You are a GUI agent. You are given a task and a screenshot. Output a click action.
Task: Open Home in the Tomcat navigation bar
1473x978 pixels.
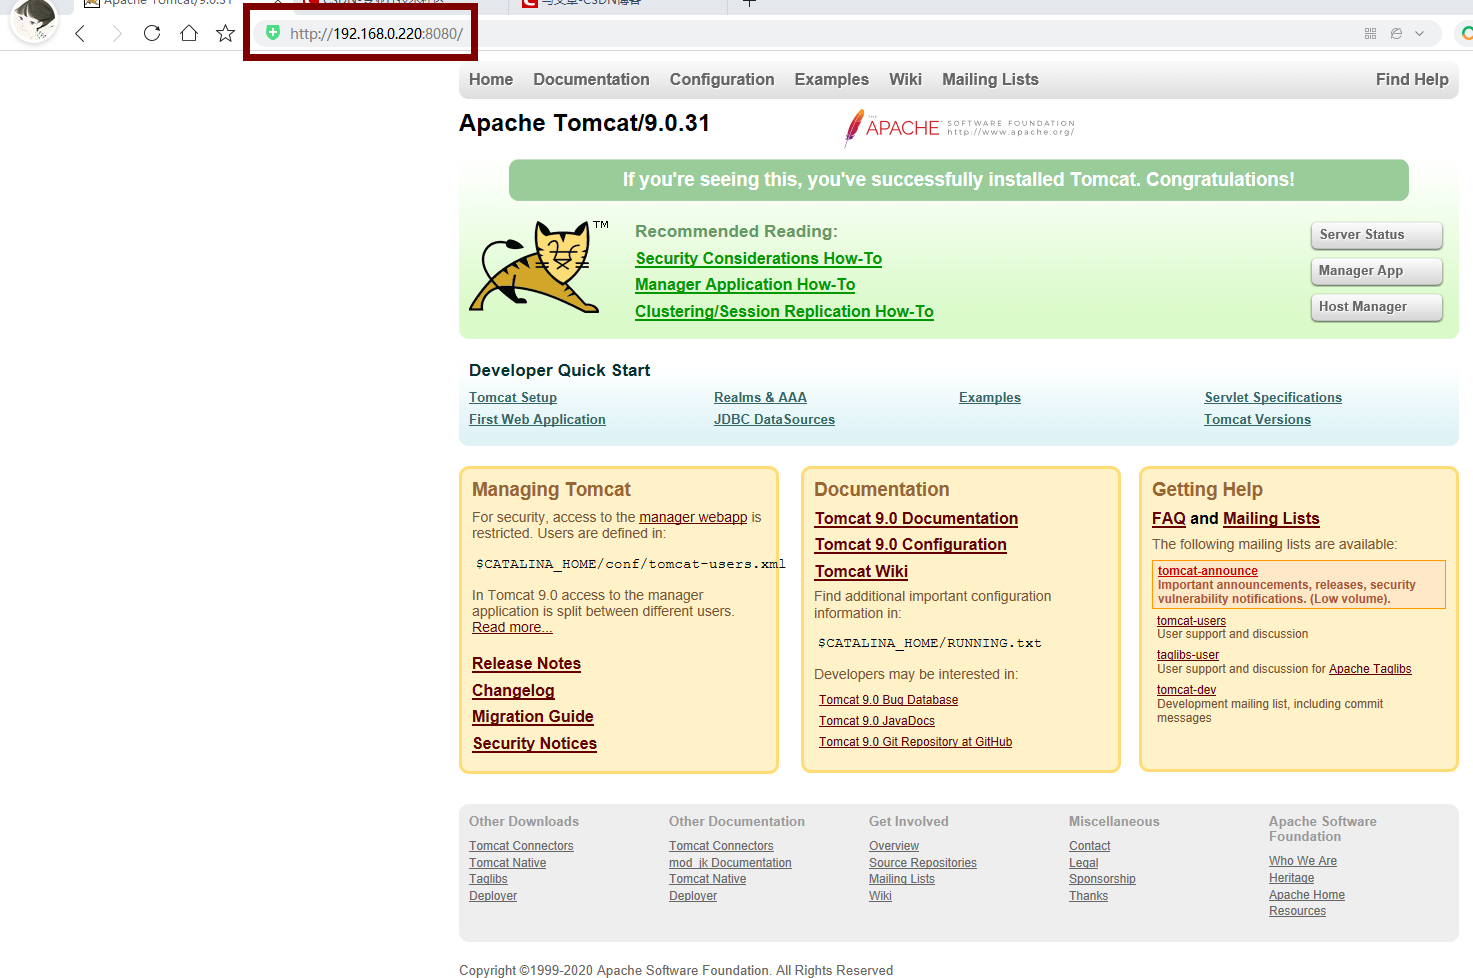491,79
